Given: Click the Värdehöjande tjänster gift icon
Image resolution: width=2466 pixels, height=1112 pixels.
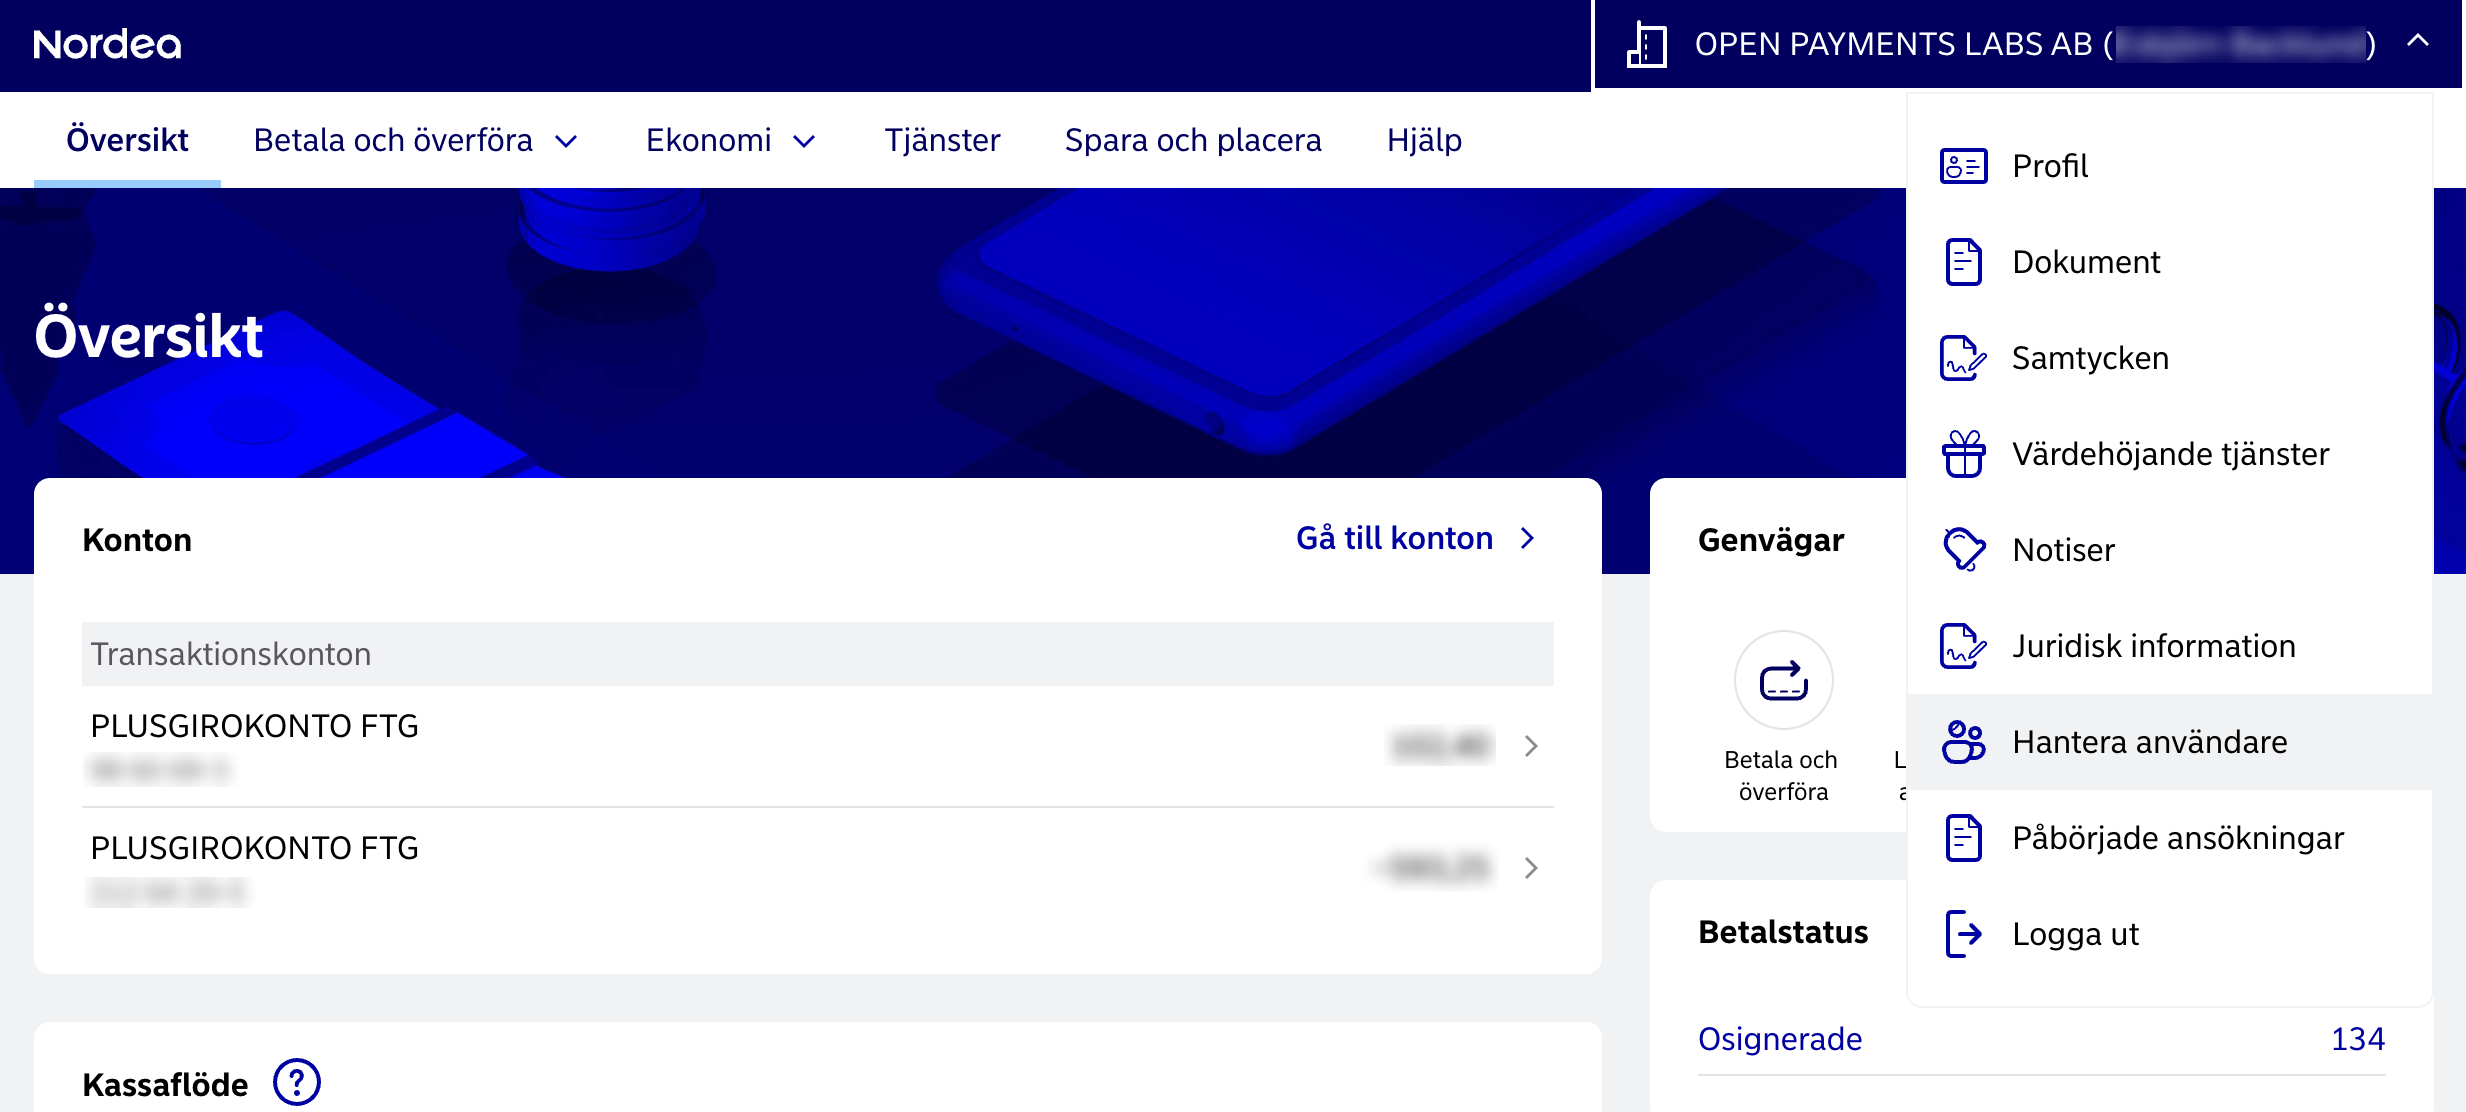Looking at the screenshot, I should 1963,454.
